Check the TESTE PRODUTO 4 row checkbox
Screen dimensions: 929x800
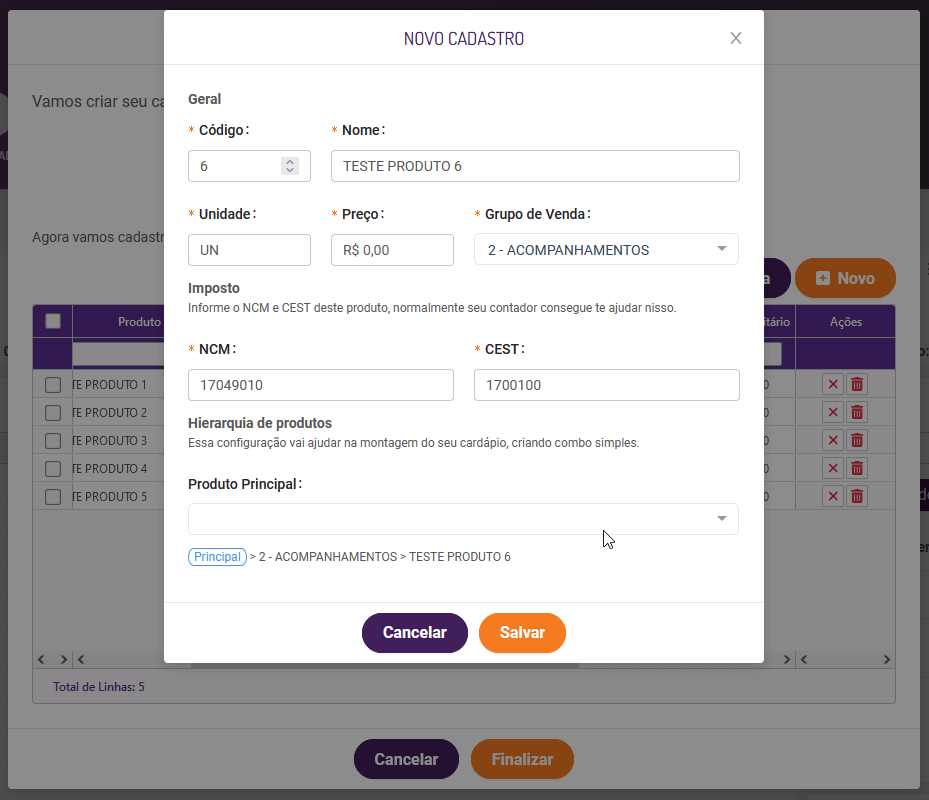point(53,469)
